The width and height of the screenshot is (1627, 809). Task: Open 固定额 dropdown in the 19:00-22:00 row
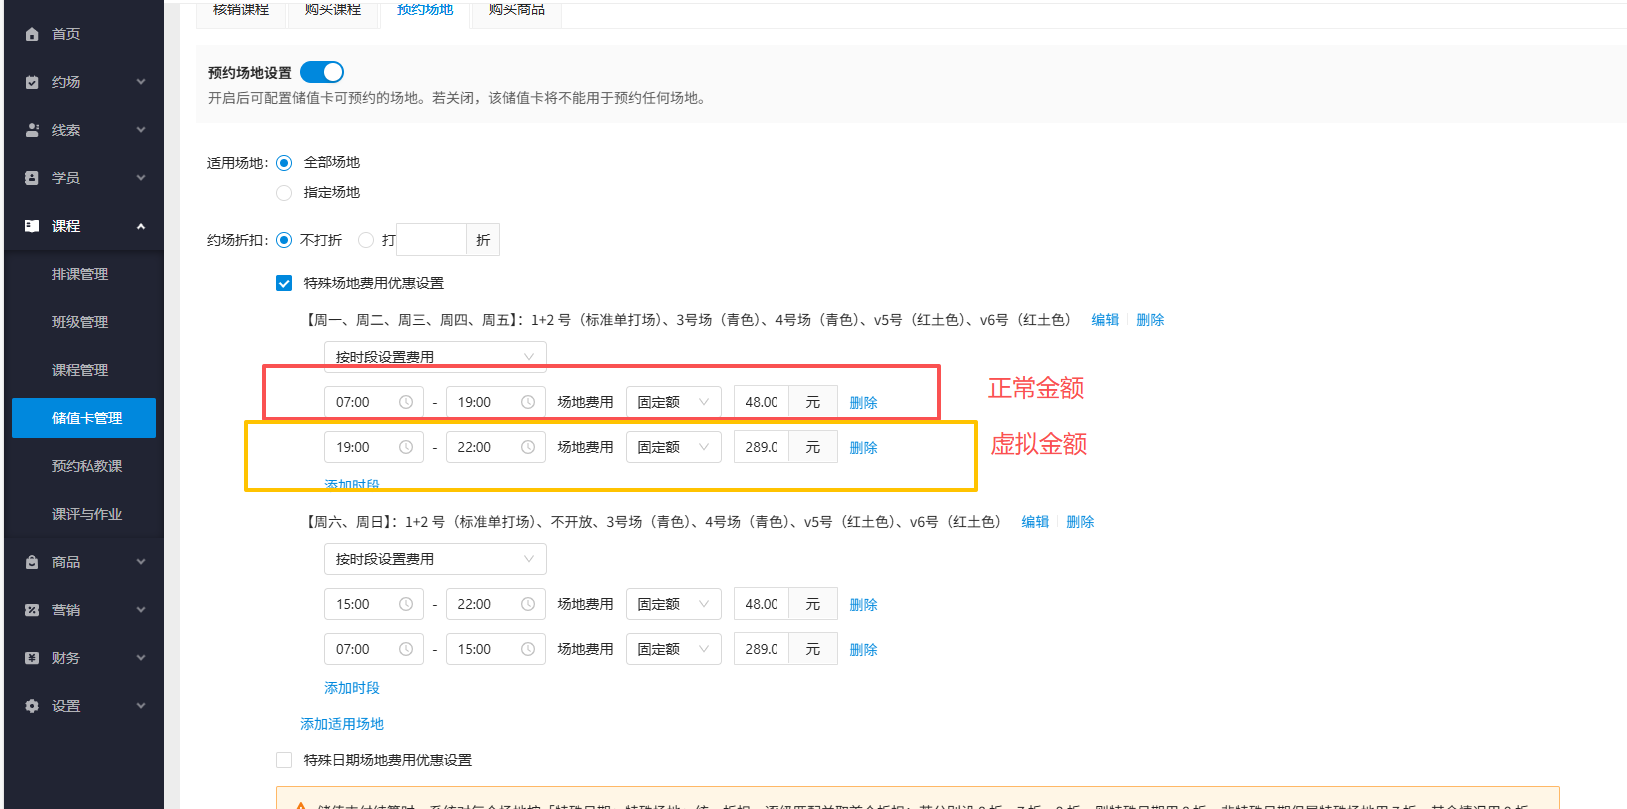[x=674, y=447]
